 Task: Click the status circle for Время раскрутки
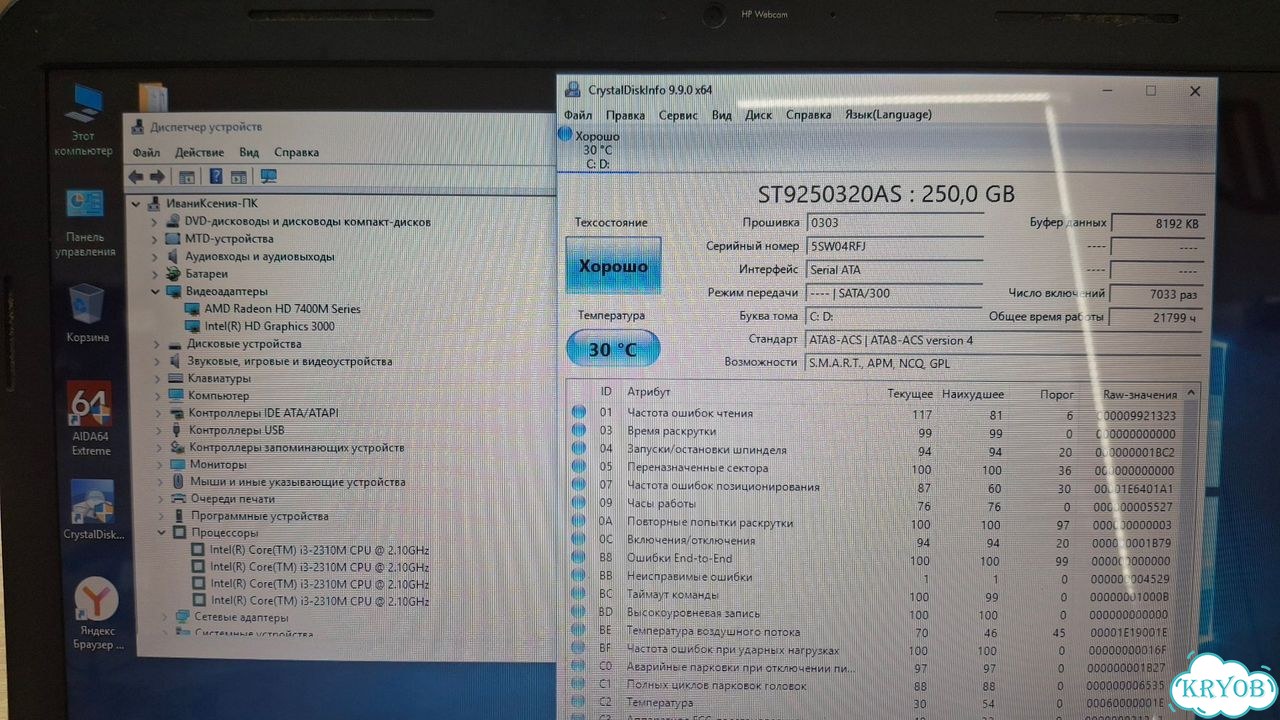tap(579, 432)
